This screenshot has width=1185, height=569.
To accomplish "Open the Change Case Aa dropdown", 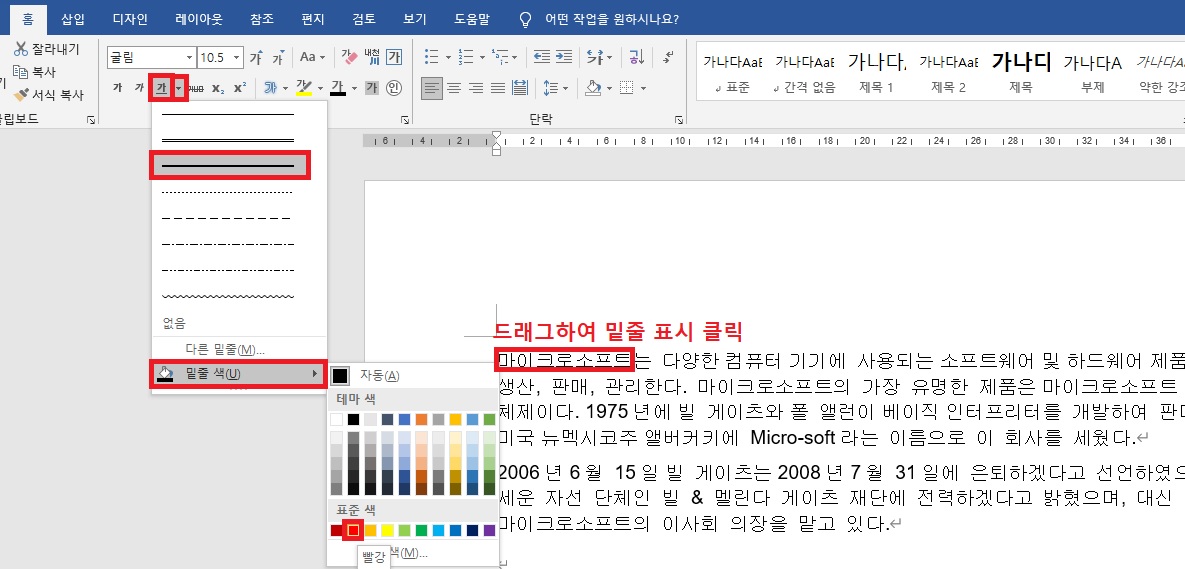I will tap(312, 57).
